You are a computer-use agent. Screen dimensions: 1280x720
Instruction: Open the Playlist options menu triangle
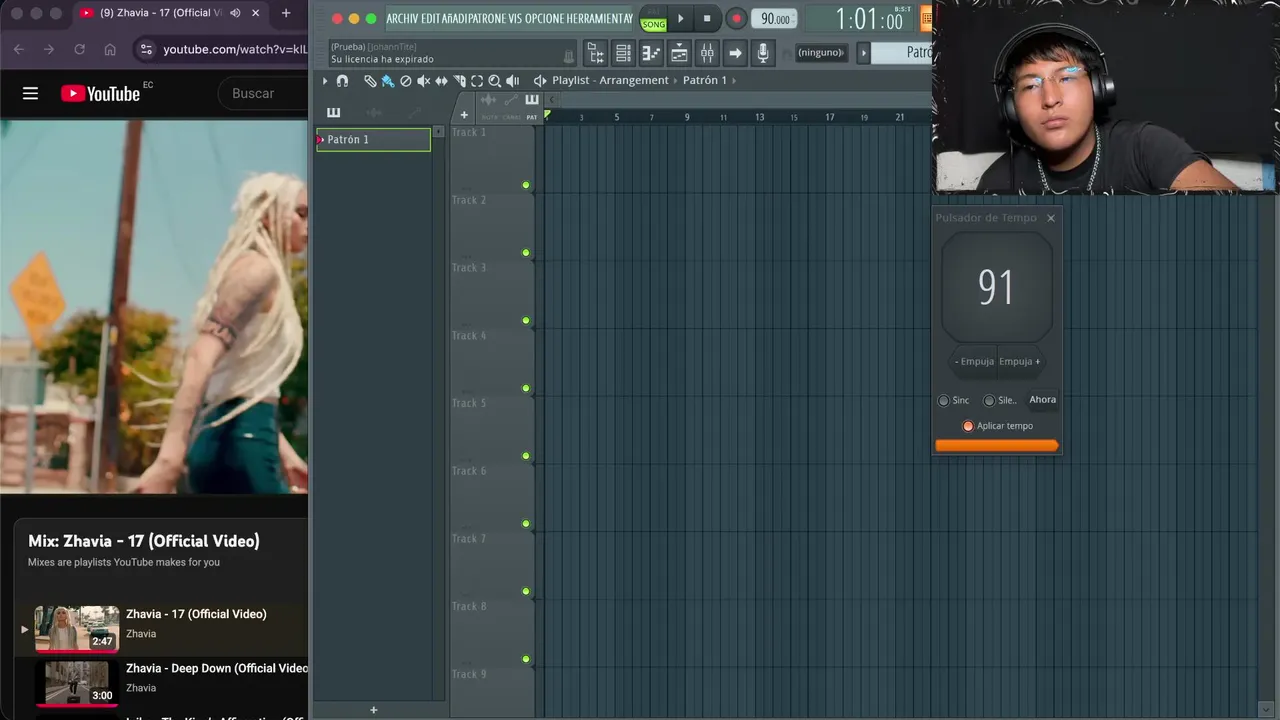tap(324, 81)
